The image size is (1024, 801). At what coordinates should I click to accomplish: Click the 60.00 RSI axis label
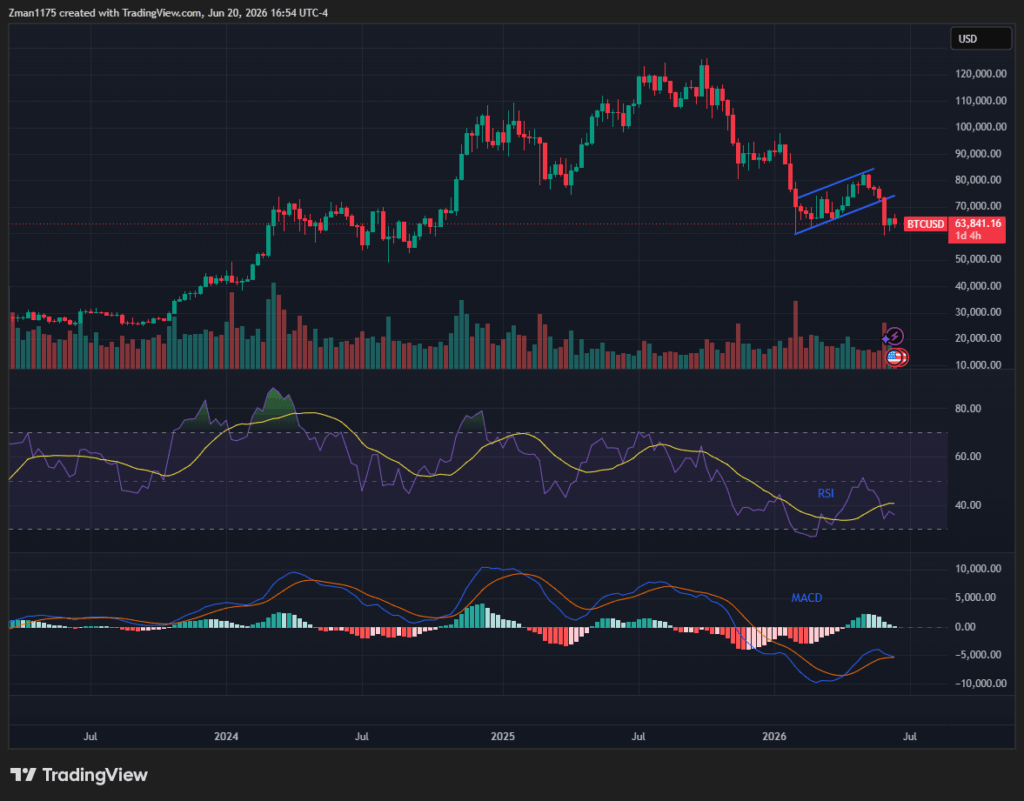click(968, 456)
